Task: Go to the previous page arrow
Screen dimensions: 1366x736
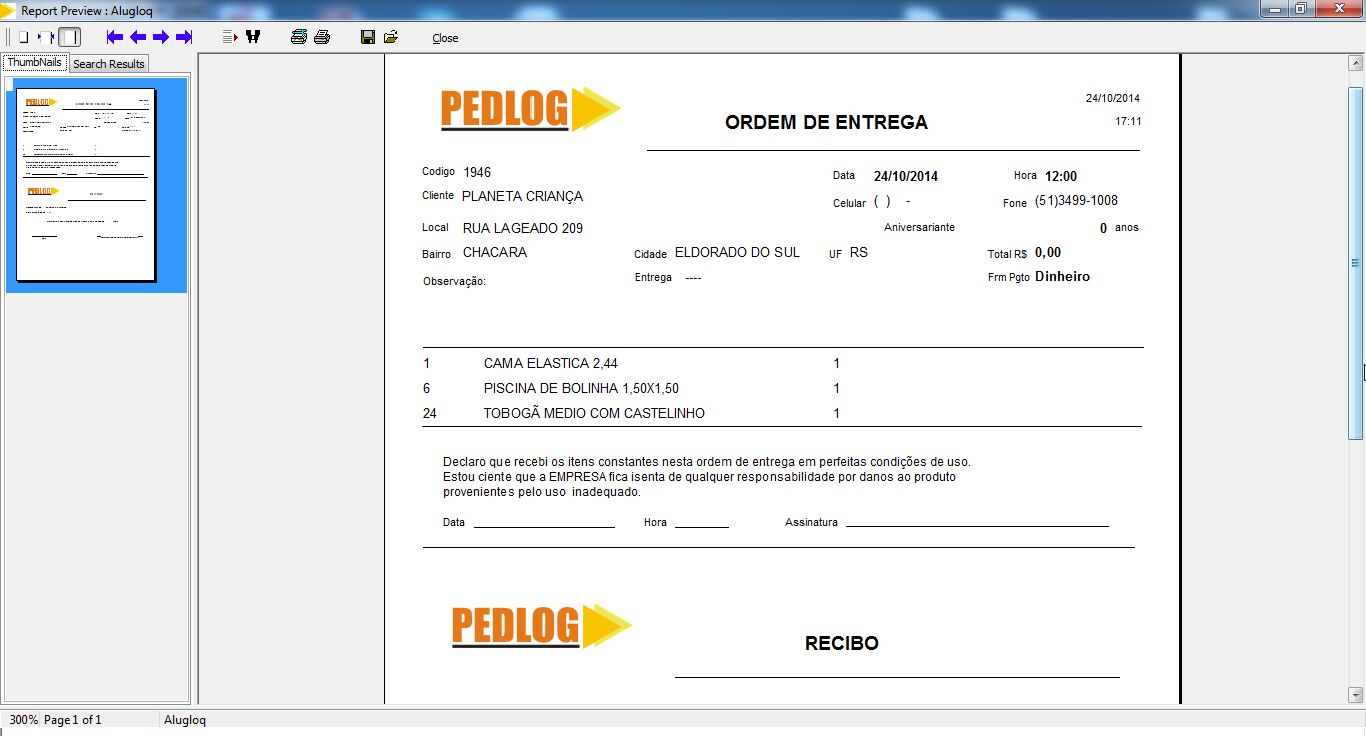Action: [138, 37]
